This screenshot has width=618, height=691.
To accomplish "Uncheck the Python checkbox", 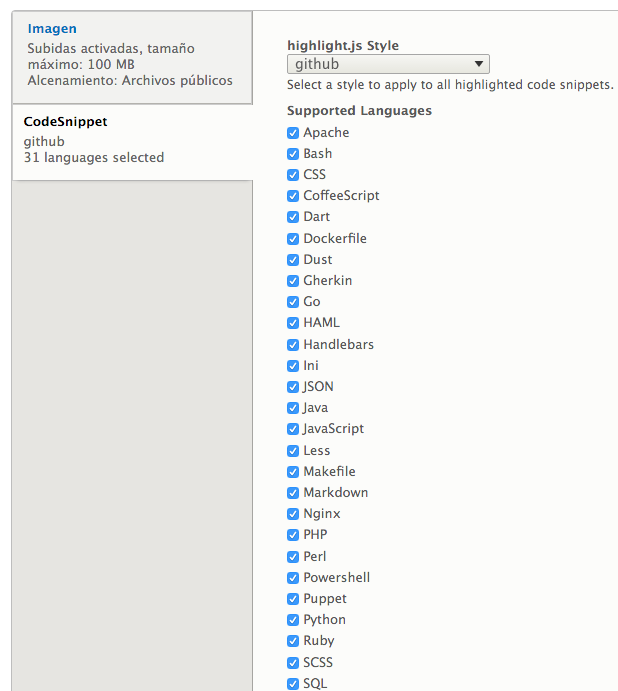I will pyautogui.click(x=293, y=620).
